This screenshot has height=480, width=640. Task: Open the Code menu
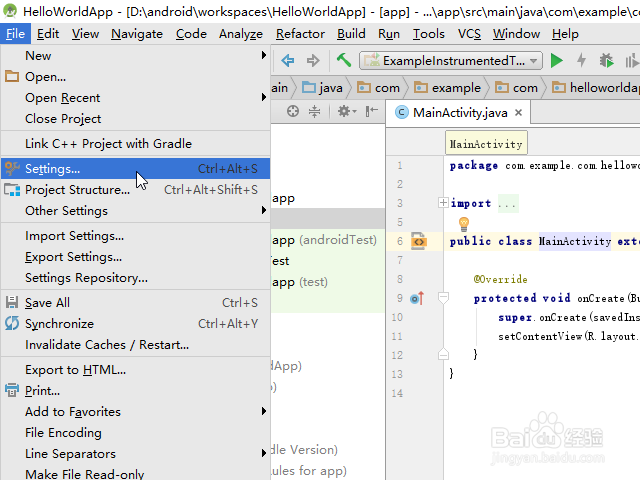191,34
